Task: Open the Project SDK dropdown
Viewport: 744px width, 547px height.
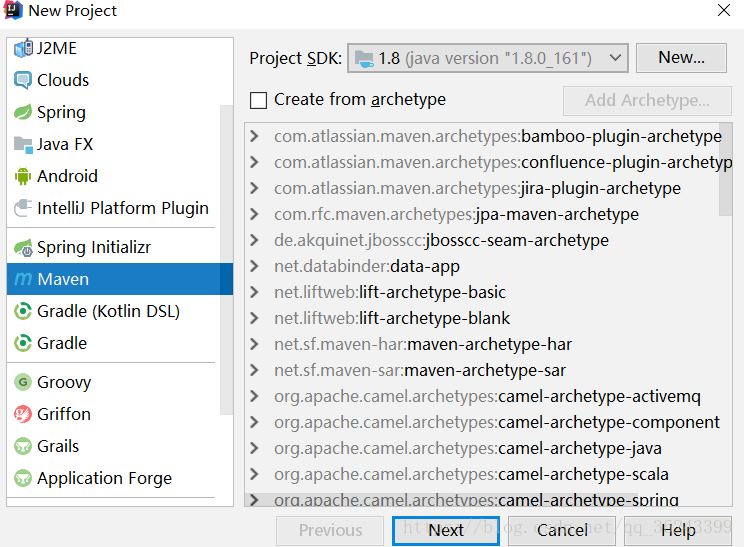Action: 488,58
